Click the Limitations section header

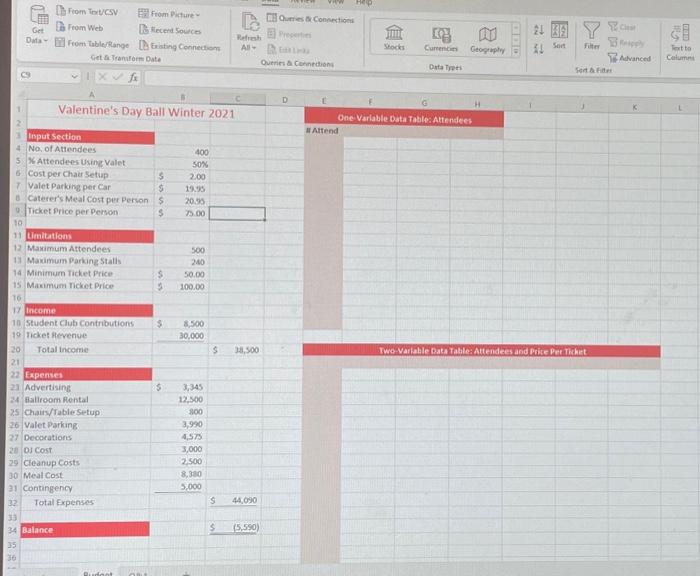[x=90, y=236]
